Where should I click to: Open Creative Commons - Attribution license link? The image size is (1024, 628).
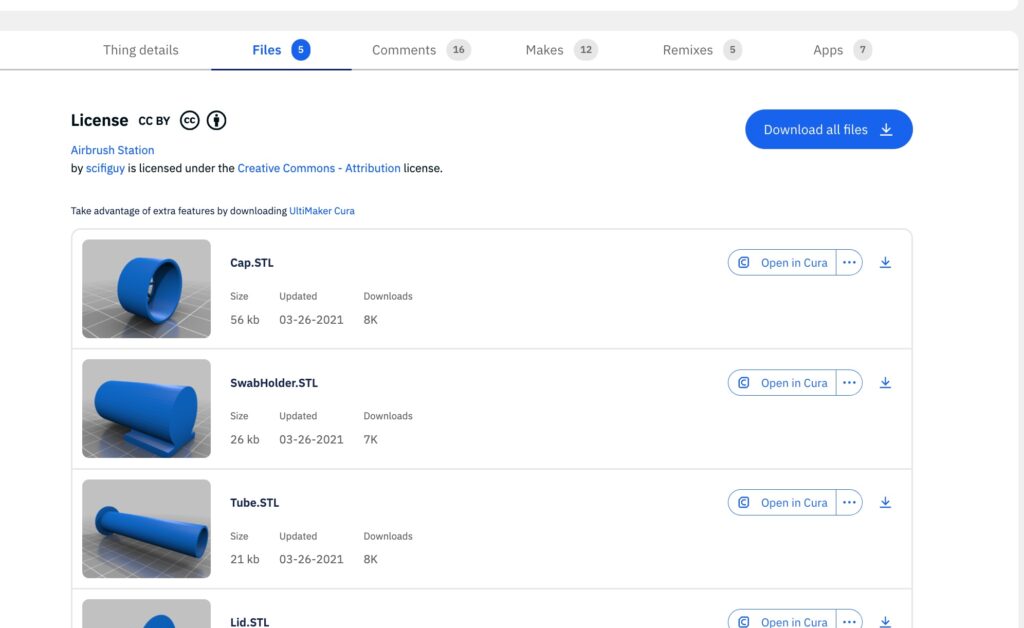319,168
